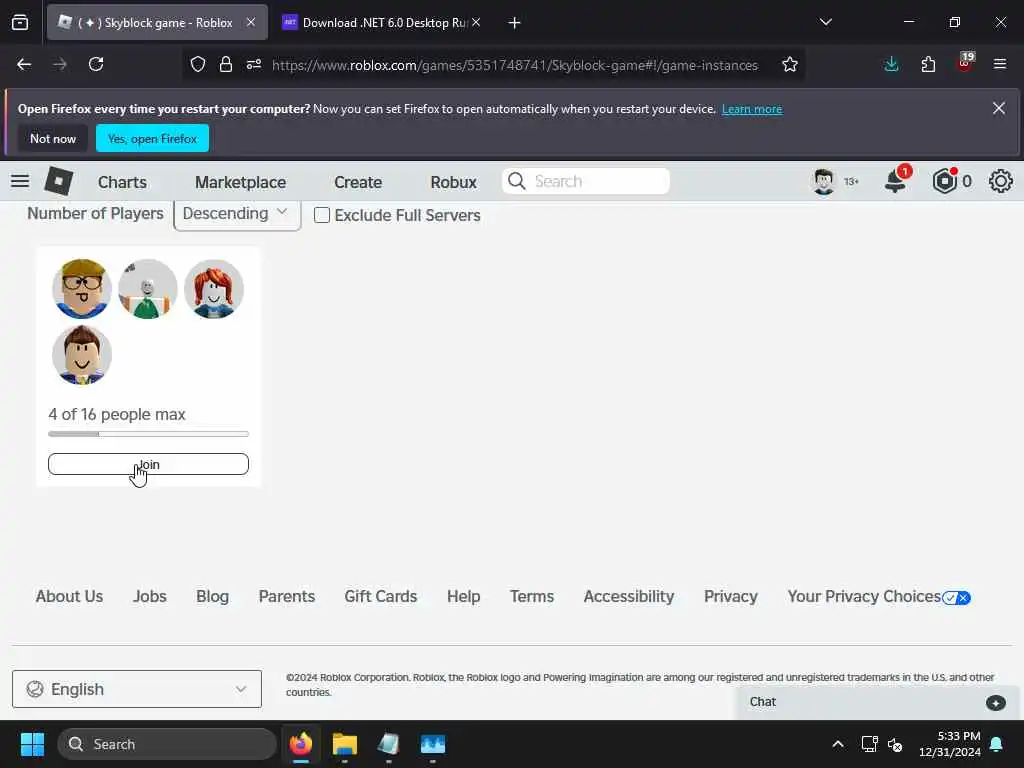The height and width of the screenshot is (768, 1024).
Task: Click the site security padlock icon
Action: pyautogui.click(x=226, y=64)
